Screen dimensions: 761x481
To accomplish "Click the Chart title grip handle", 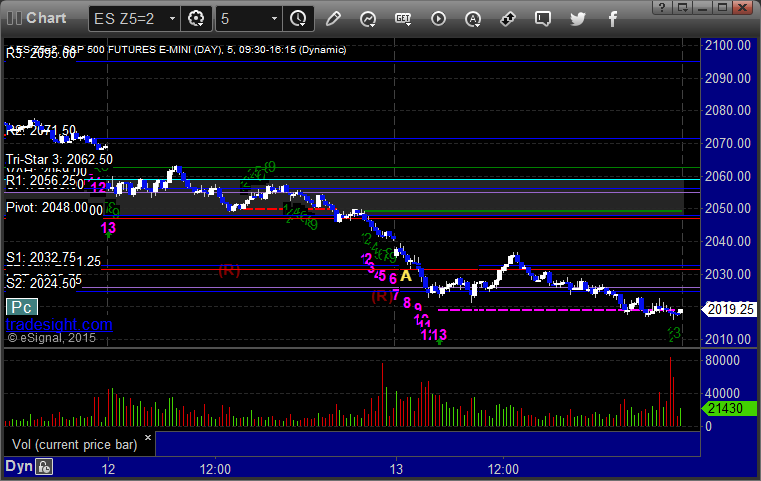I will pyautogui.click(x=14, y=18).
